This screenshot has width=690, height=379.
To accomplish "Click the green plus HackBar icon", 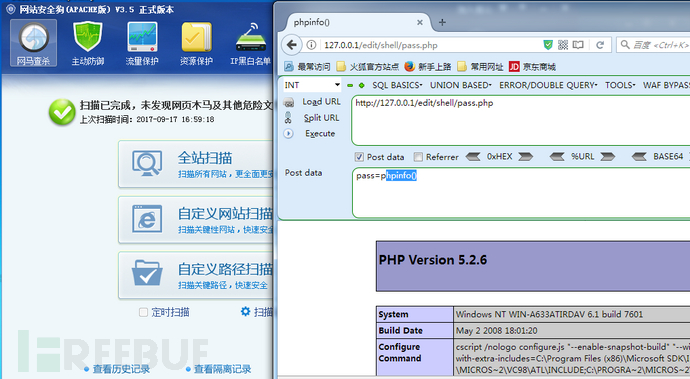I will 362,85.
